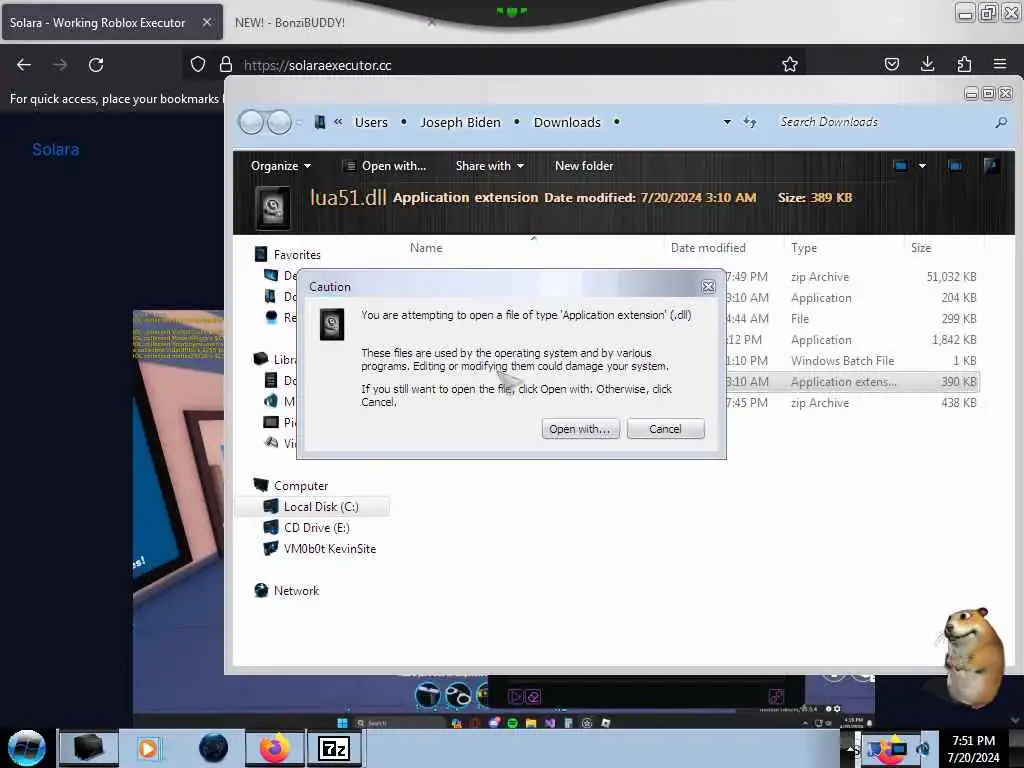Open the Windows Start orb
The height and width of the screenshot is (768, 1024).
(27, 748)
